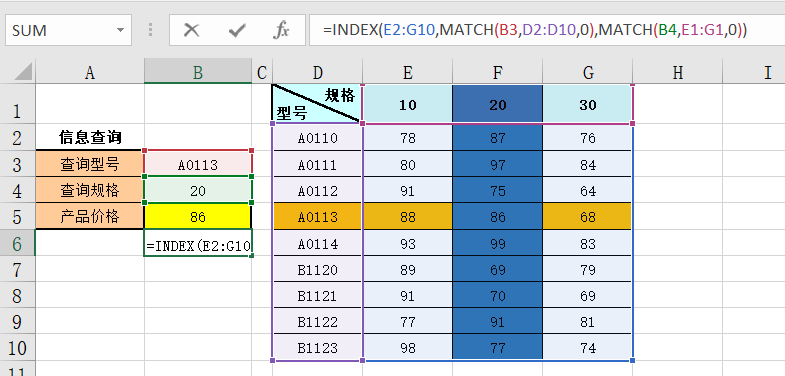Image resolution: width=785 pixels, height=376 pixels.
Task: Click the 查询型号 label cell
Action: (x=90, y=163)
